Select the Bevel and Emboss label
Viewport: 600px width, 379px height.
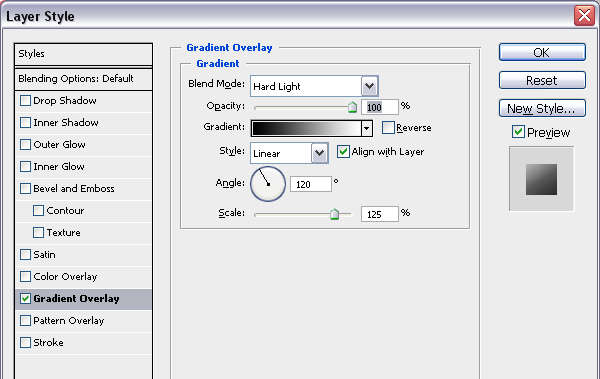(x=74, y=189)
